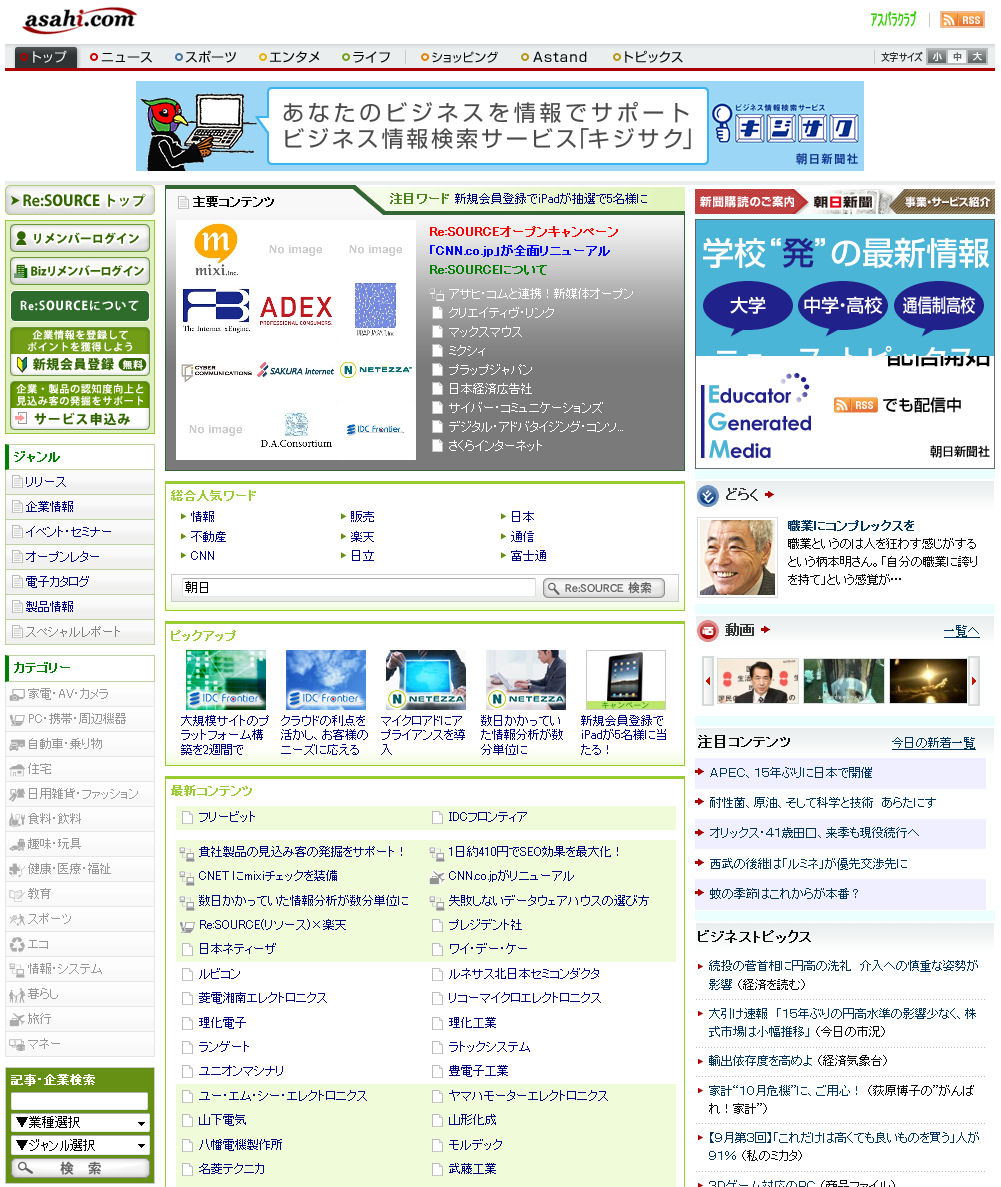
Task: Select 電子カタログ genre
Action: click(x=80, y=581)
